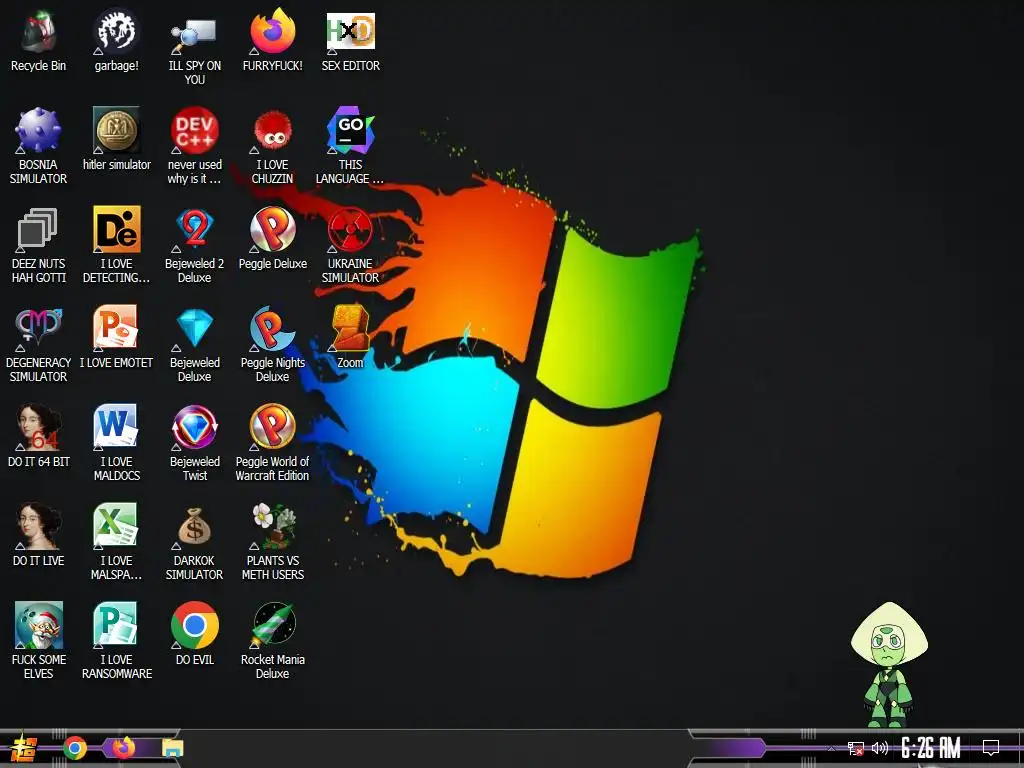This screenshot has height=768, width=1024.
Task: Expand hidden system tray icons chevron
Action: click(831, 748)
